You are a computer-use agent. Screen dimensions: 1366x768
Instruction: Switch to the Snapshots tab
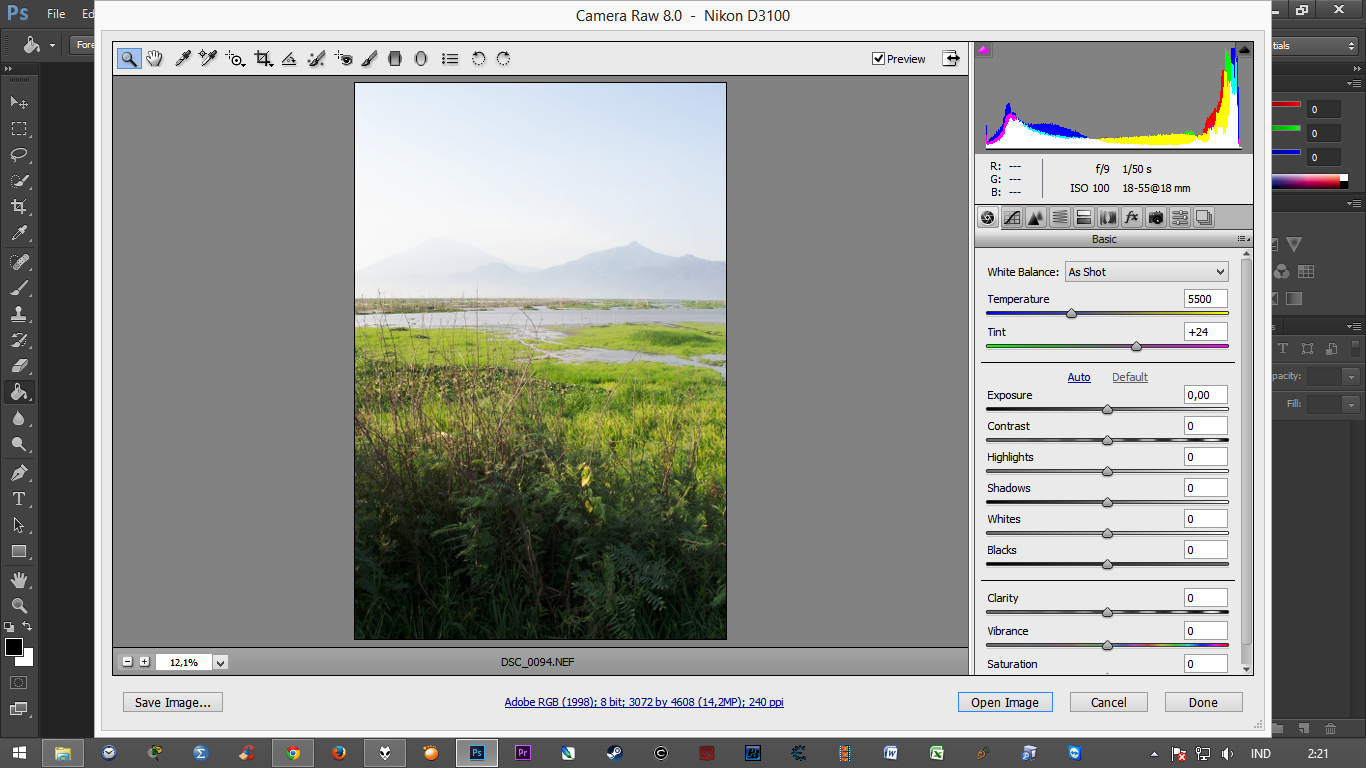(1204, 217)
